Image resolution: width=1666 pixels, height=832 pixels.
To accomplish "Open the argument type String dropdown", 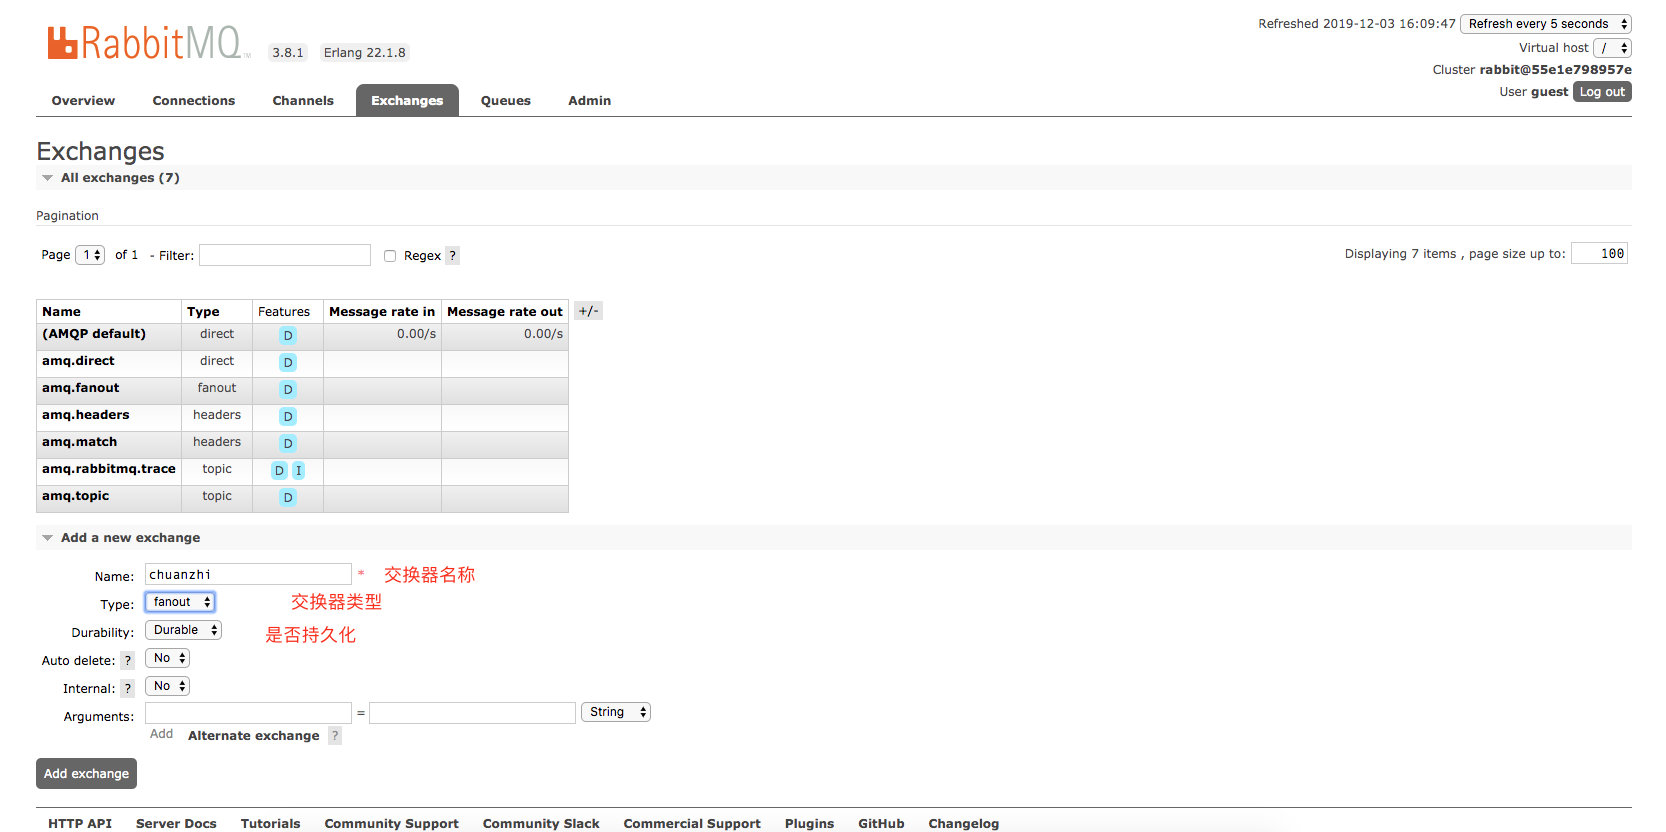I will (616, 712).
